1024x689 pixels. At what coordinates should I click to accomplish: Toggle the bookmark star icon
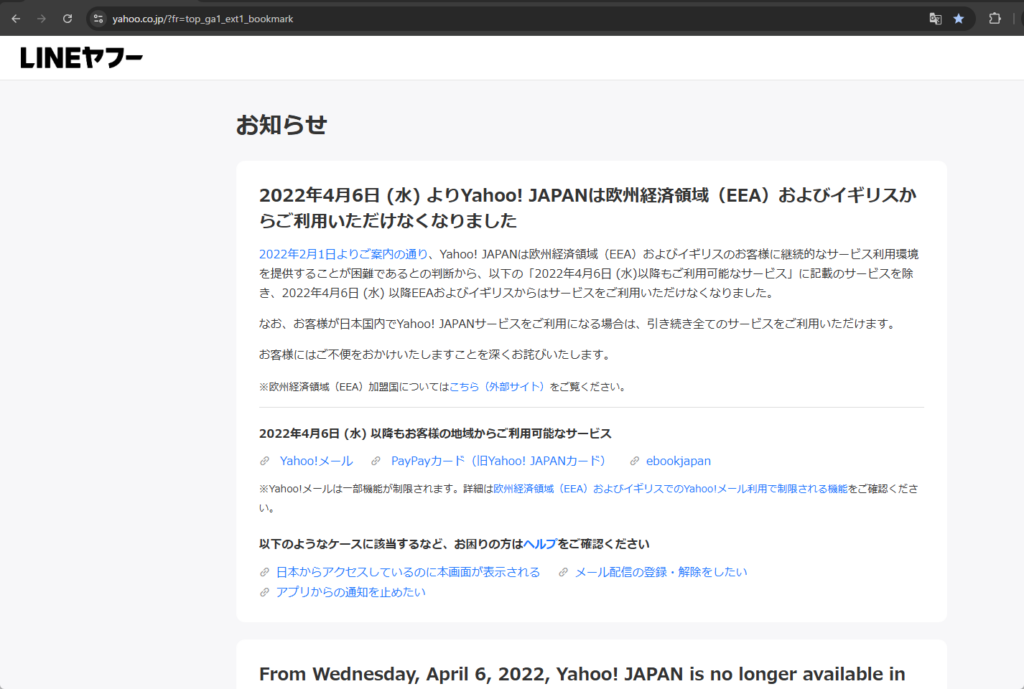pos(959,19)
